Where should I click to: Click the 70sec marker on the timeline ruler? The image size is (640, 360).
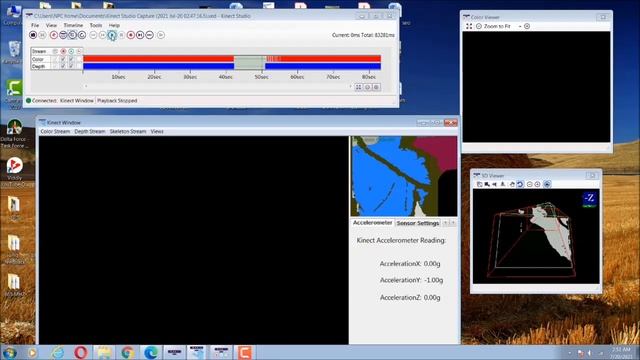coord(333,76)
